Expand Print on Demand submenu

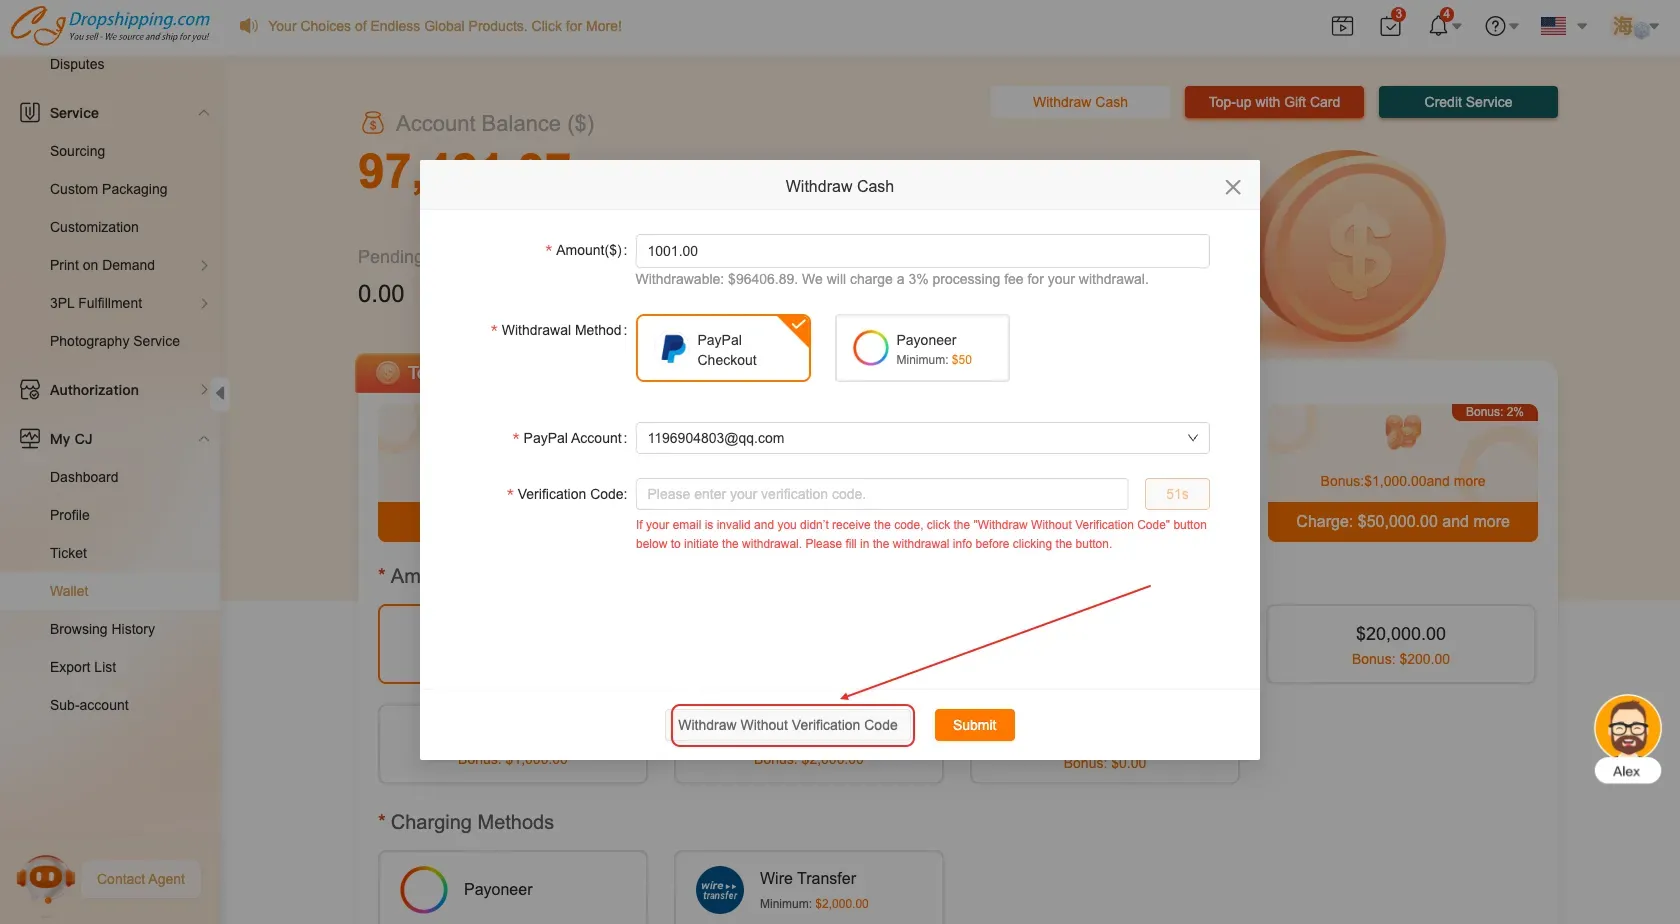pos(204,265)
